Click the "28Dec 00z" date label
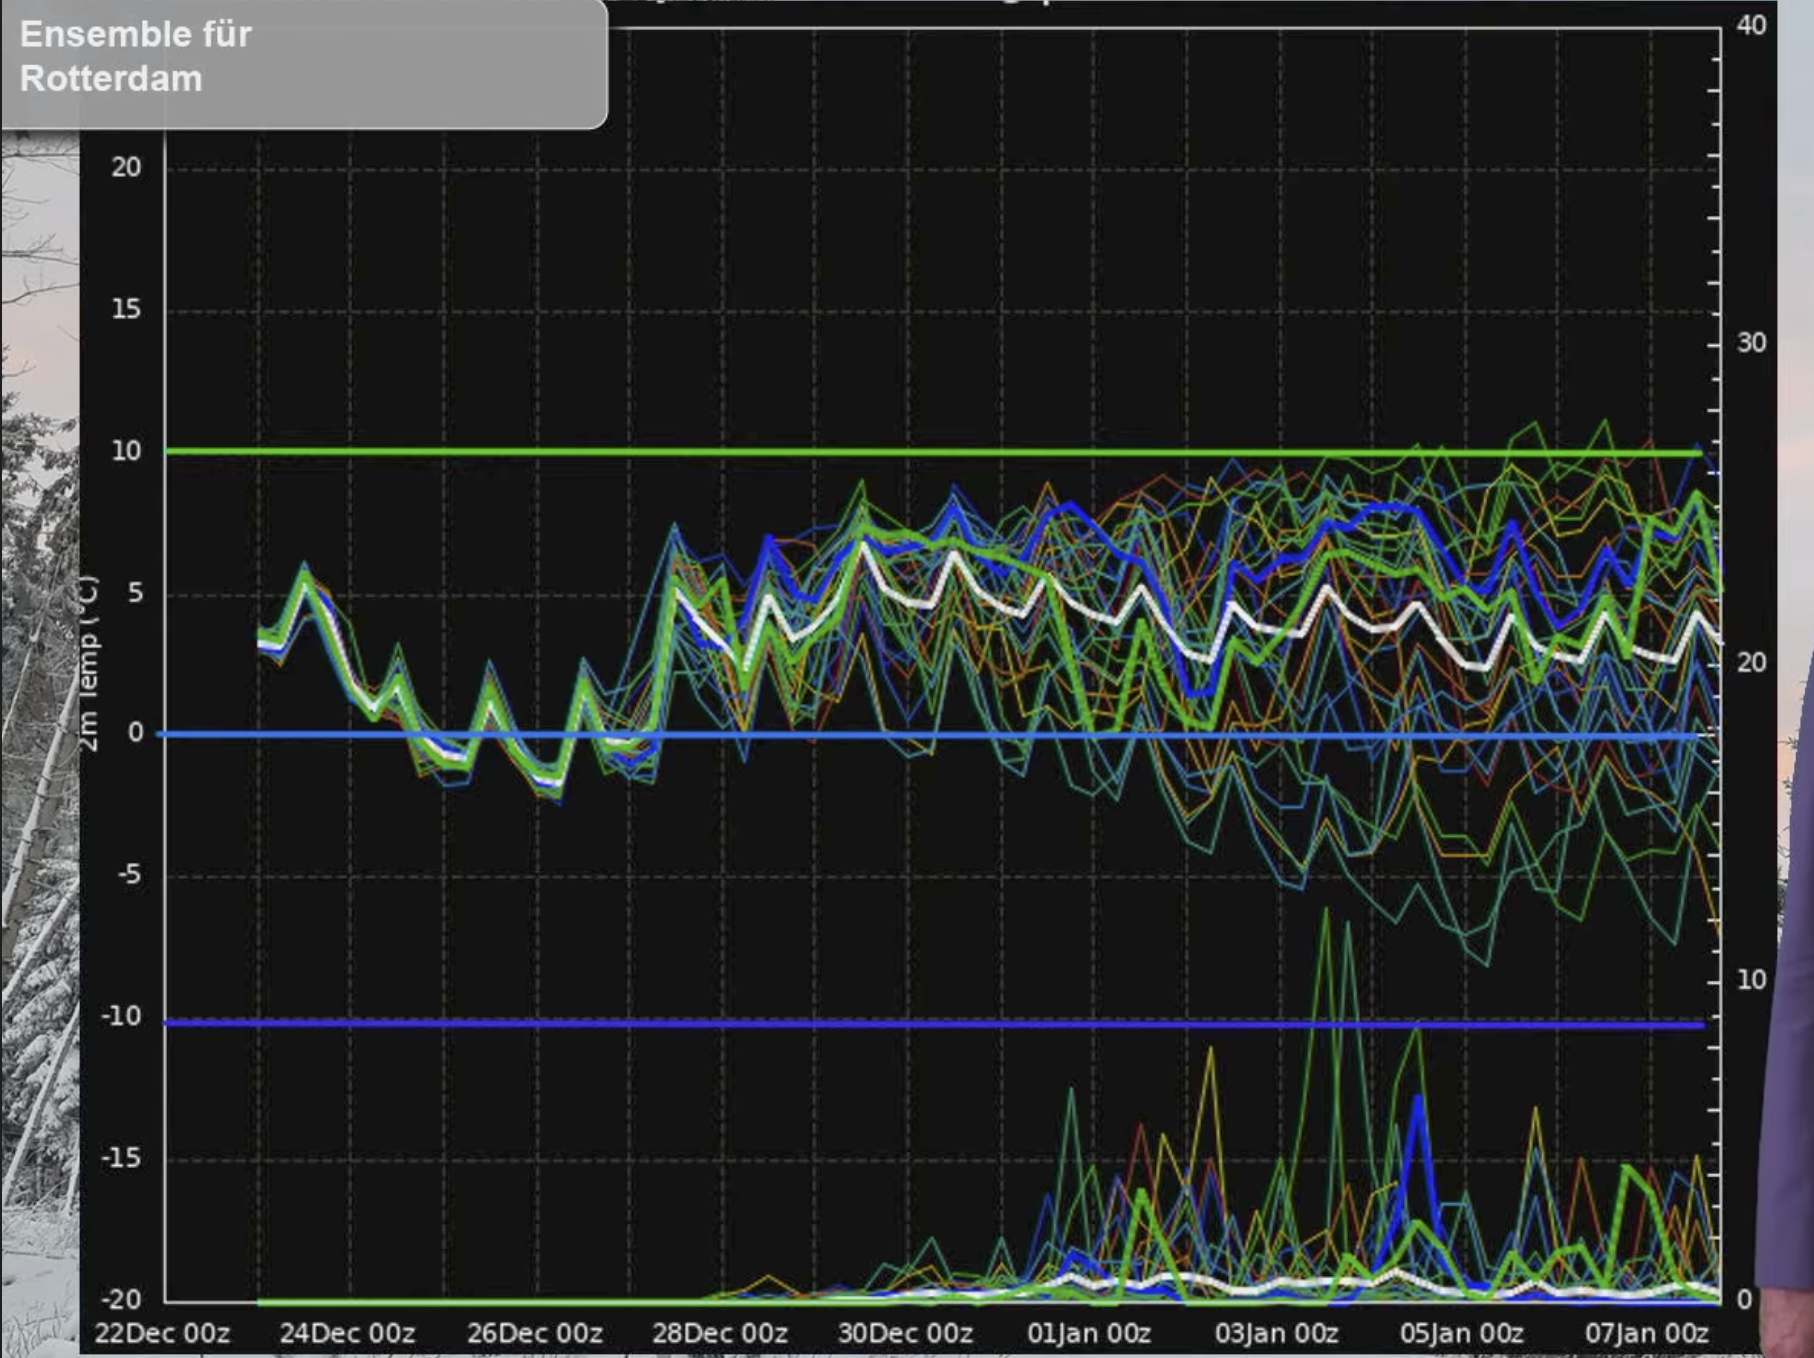This screenshot has width=1814, height=1358. (720, 1333)
